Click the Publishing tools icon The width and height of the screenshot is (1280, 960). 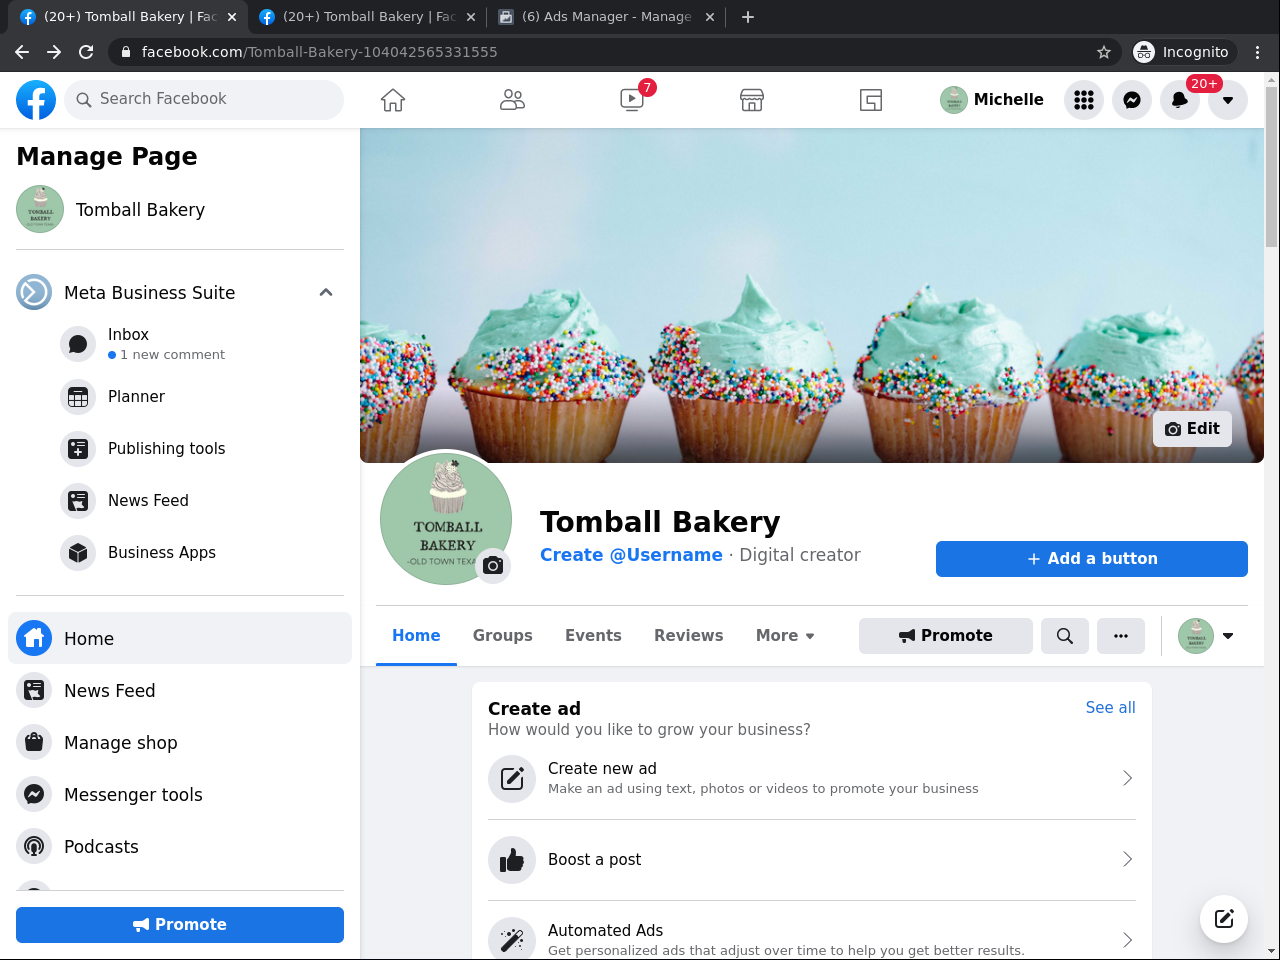click(x=78, y=449)
